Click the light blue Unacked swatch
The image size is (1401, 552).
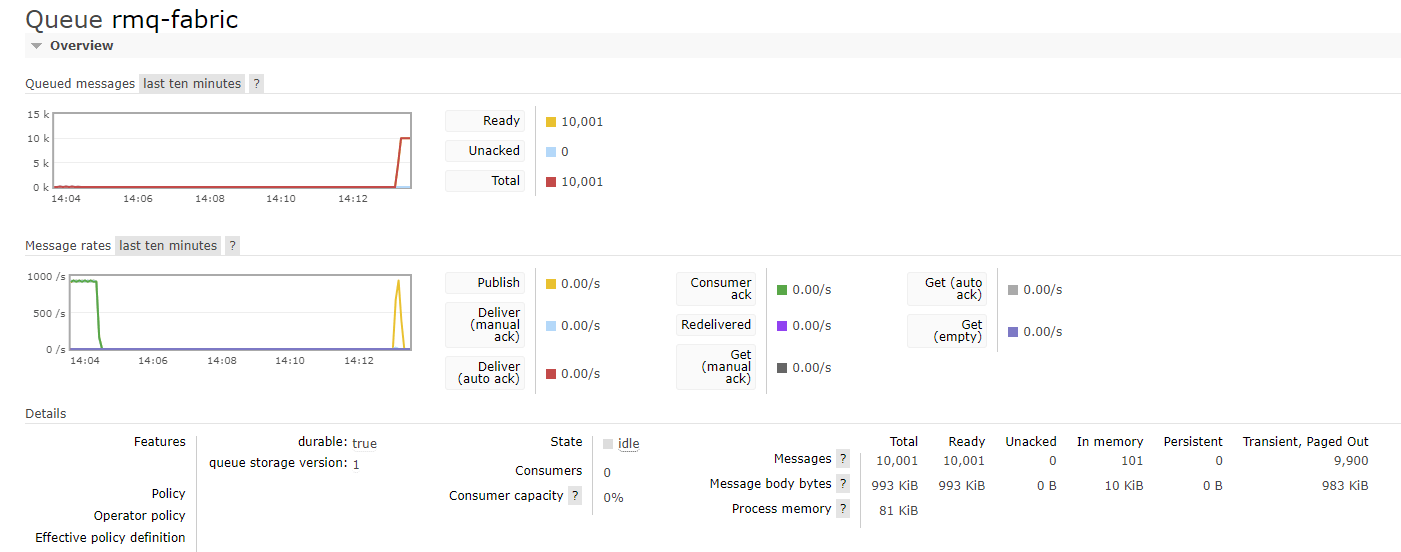(x=551, y=152)
